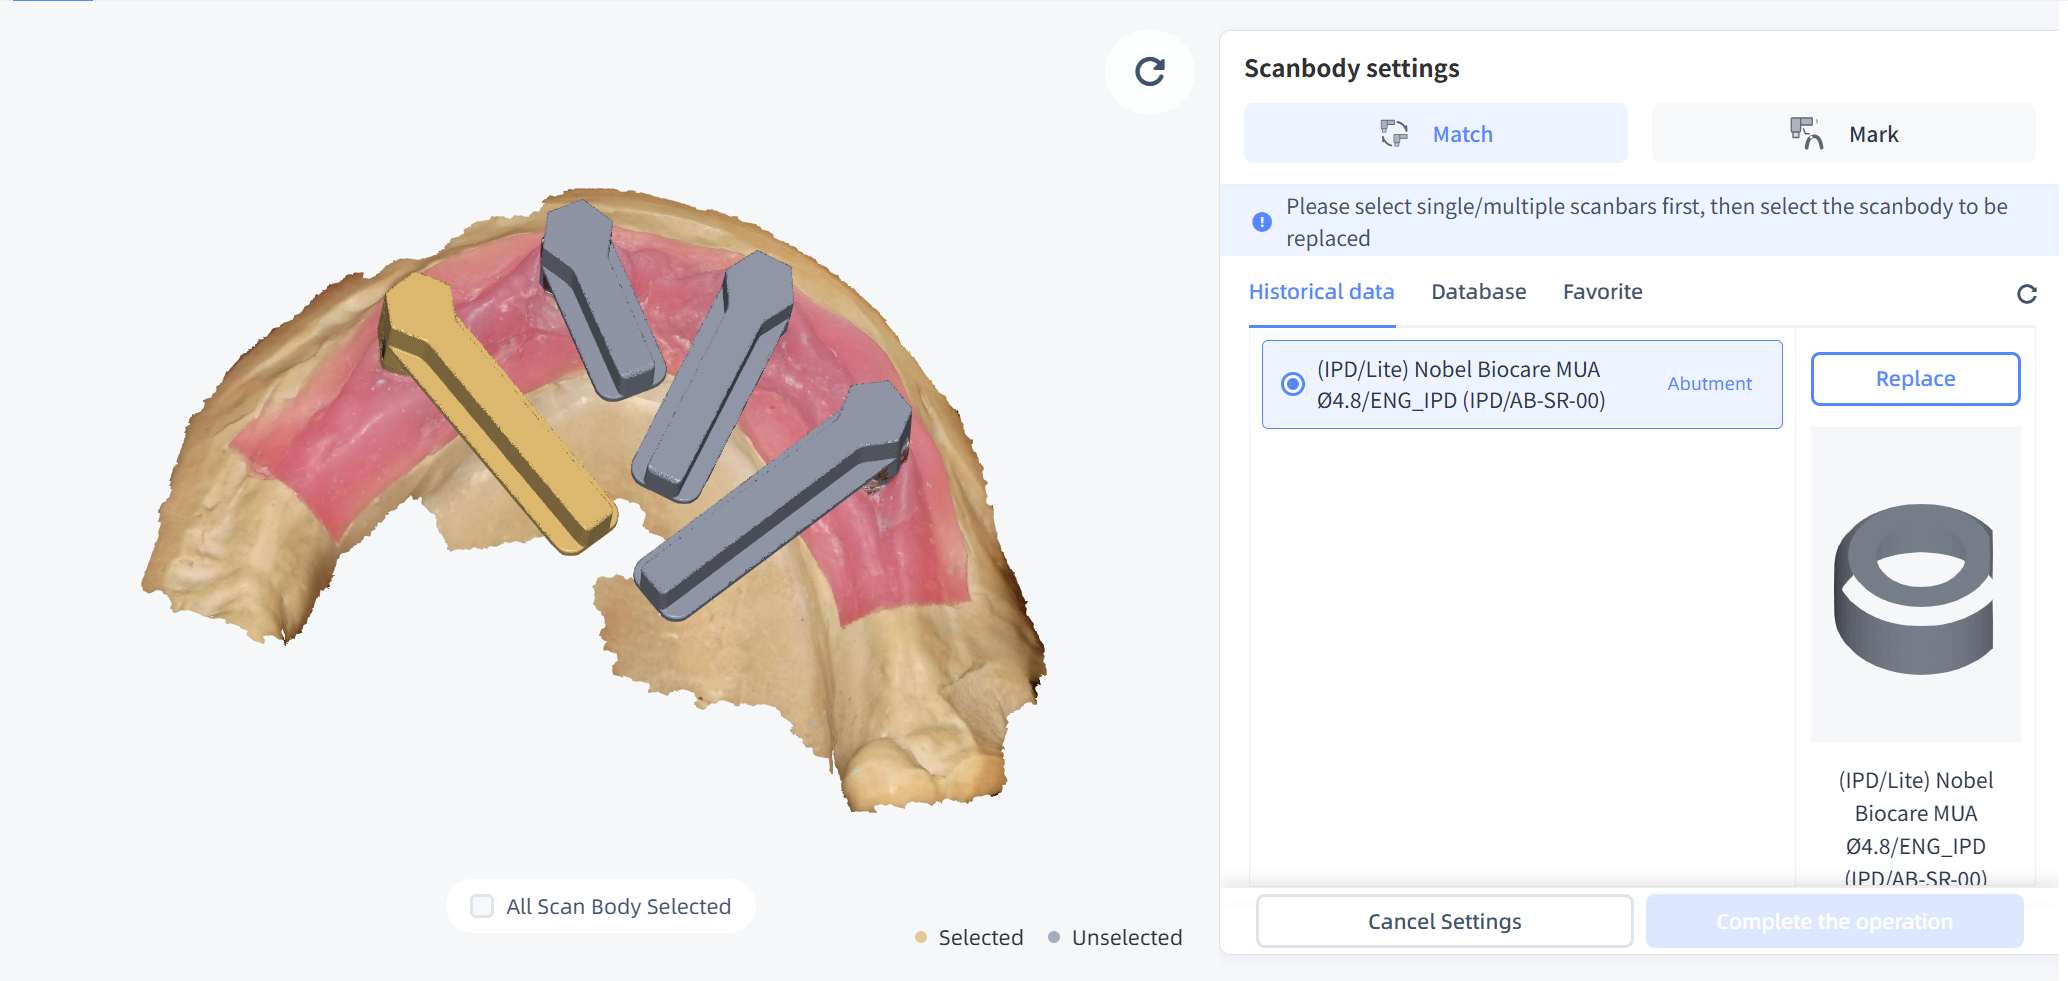2068x981 pixels.
Task: Switch to the Database tab
Action: tap(1478, 292)
